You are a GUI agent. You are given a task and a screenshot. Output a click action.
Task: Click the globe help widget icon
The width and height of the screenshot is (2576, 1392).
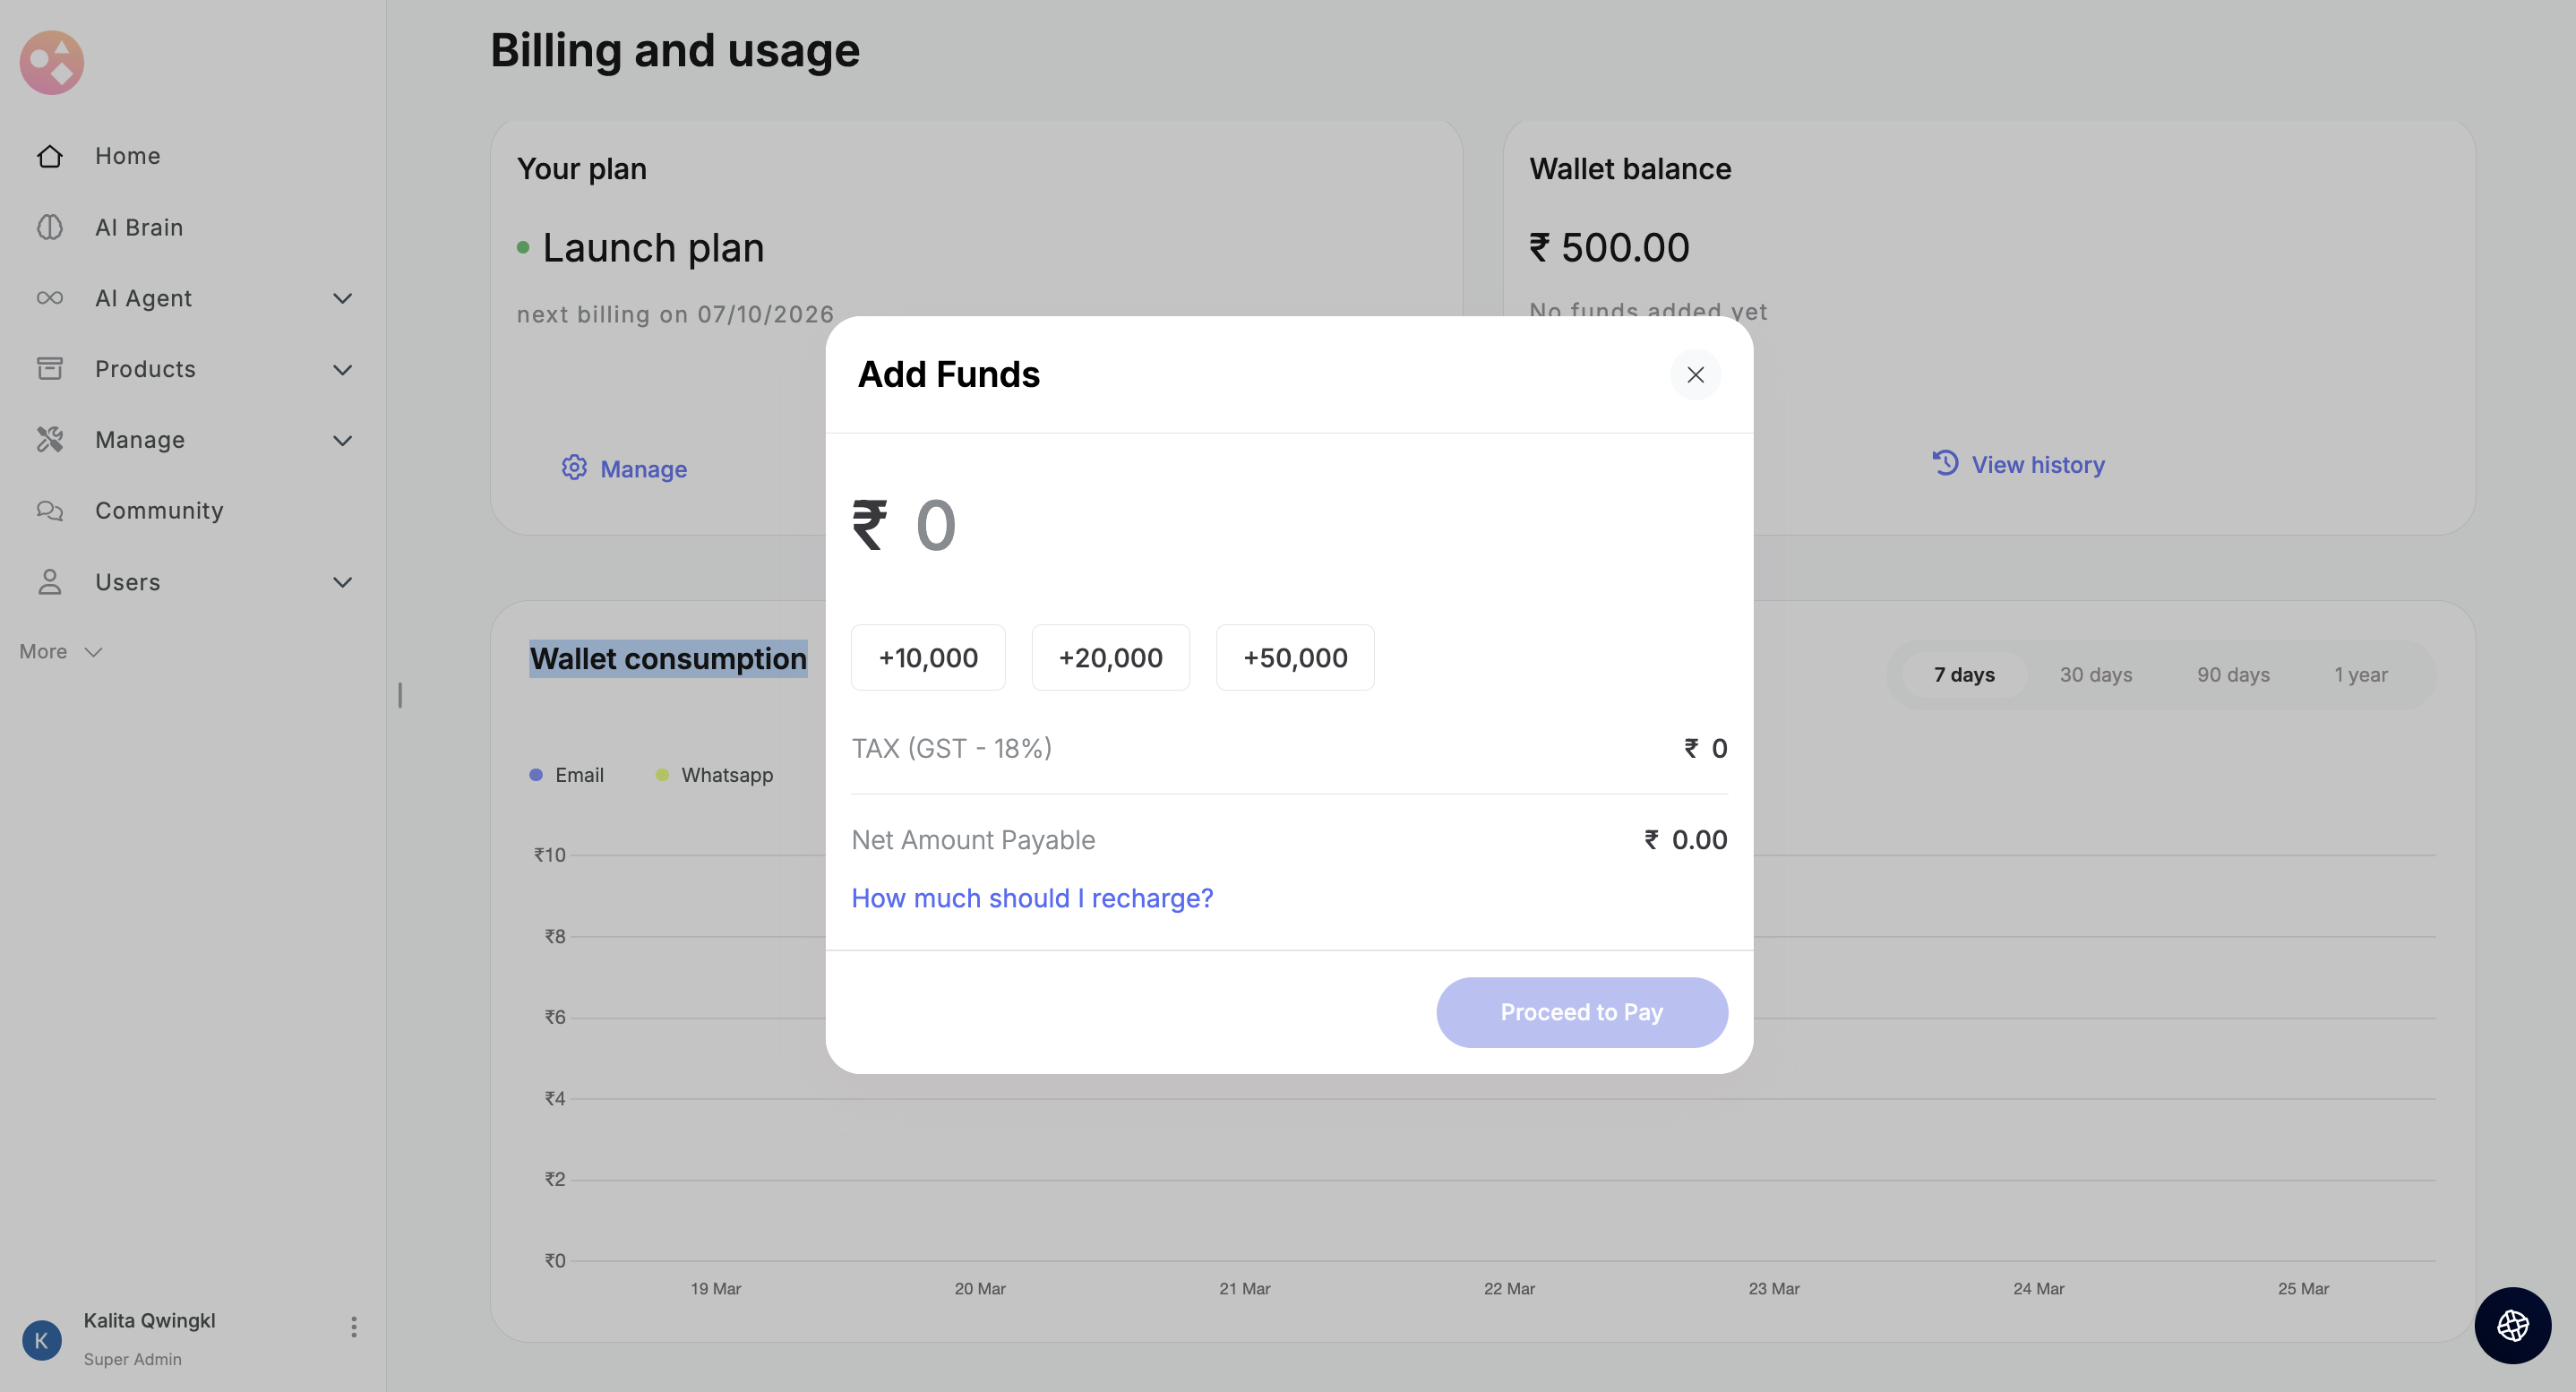[2512, 1325]
